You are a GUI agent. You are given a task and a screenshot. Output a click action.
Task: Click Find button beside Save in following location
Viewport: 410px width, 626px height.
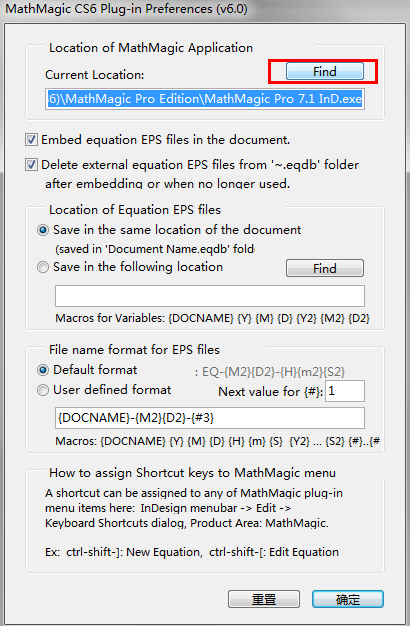(325, 268)
